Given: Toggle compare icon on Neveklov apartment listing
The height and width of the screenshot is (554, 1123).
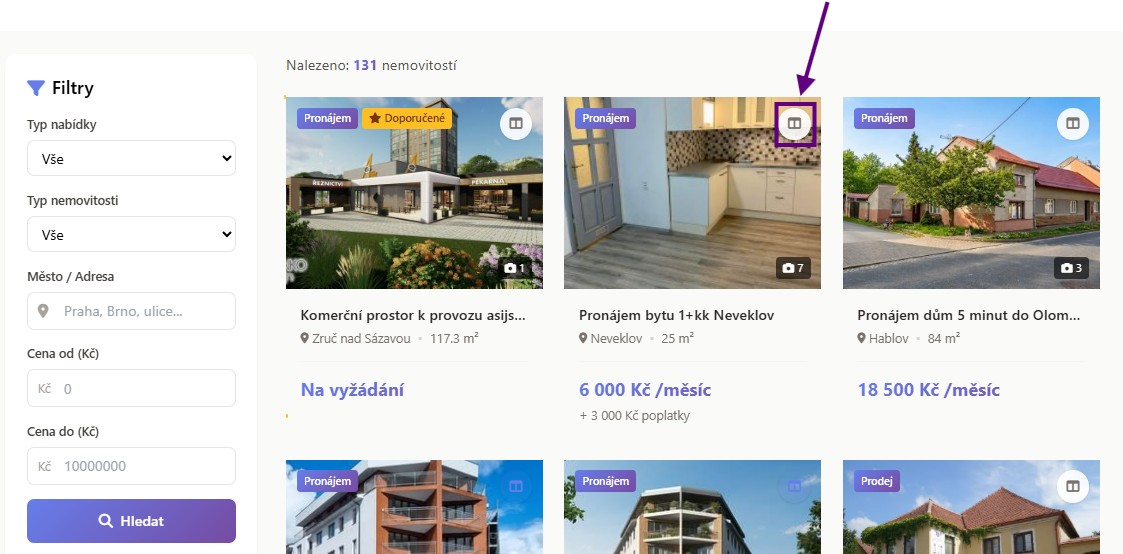Looking at the screenshot, I should click(x=794, y=124).
